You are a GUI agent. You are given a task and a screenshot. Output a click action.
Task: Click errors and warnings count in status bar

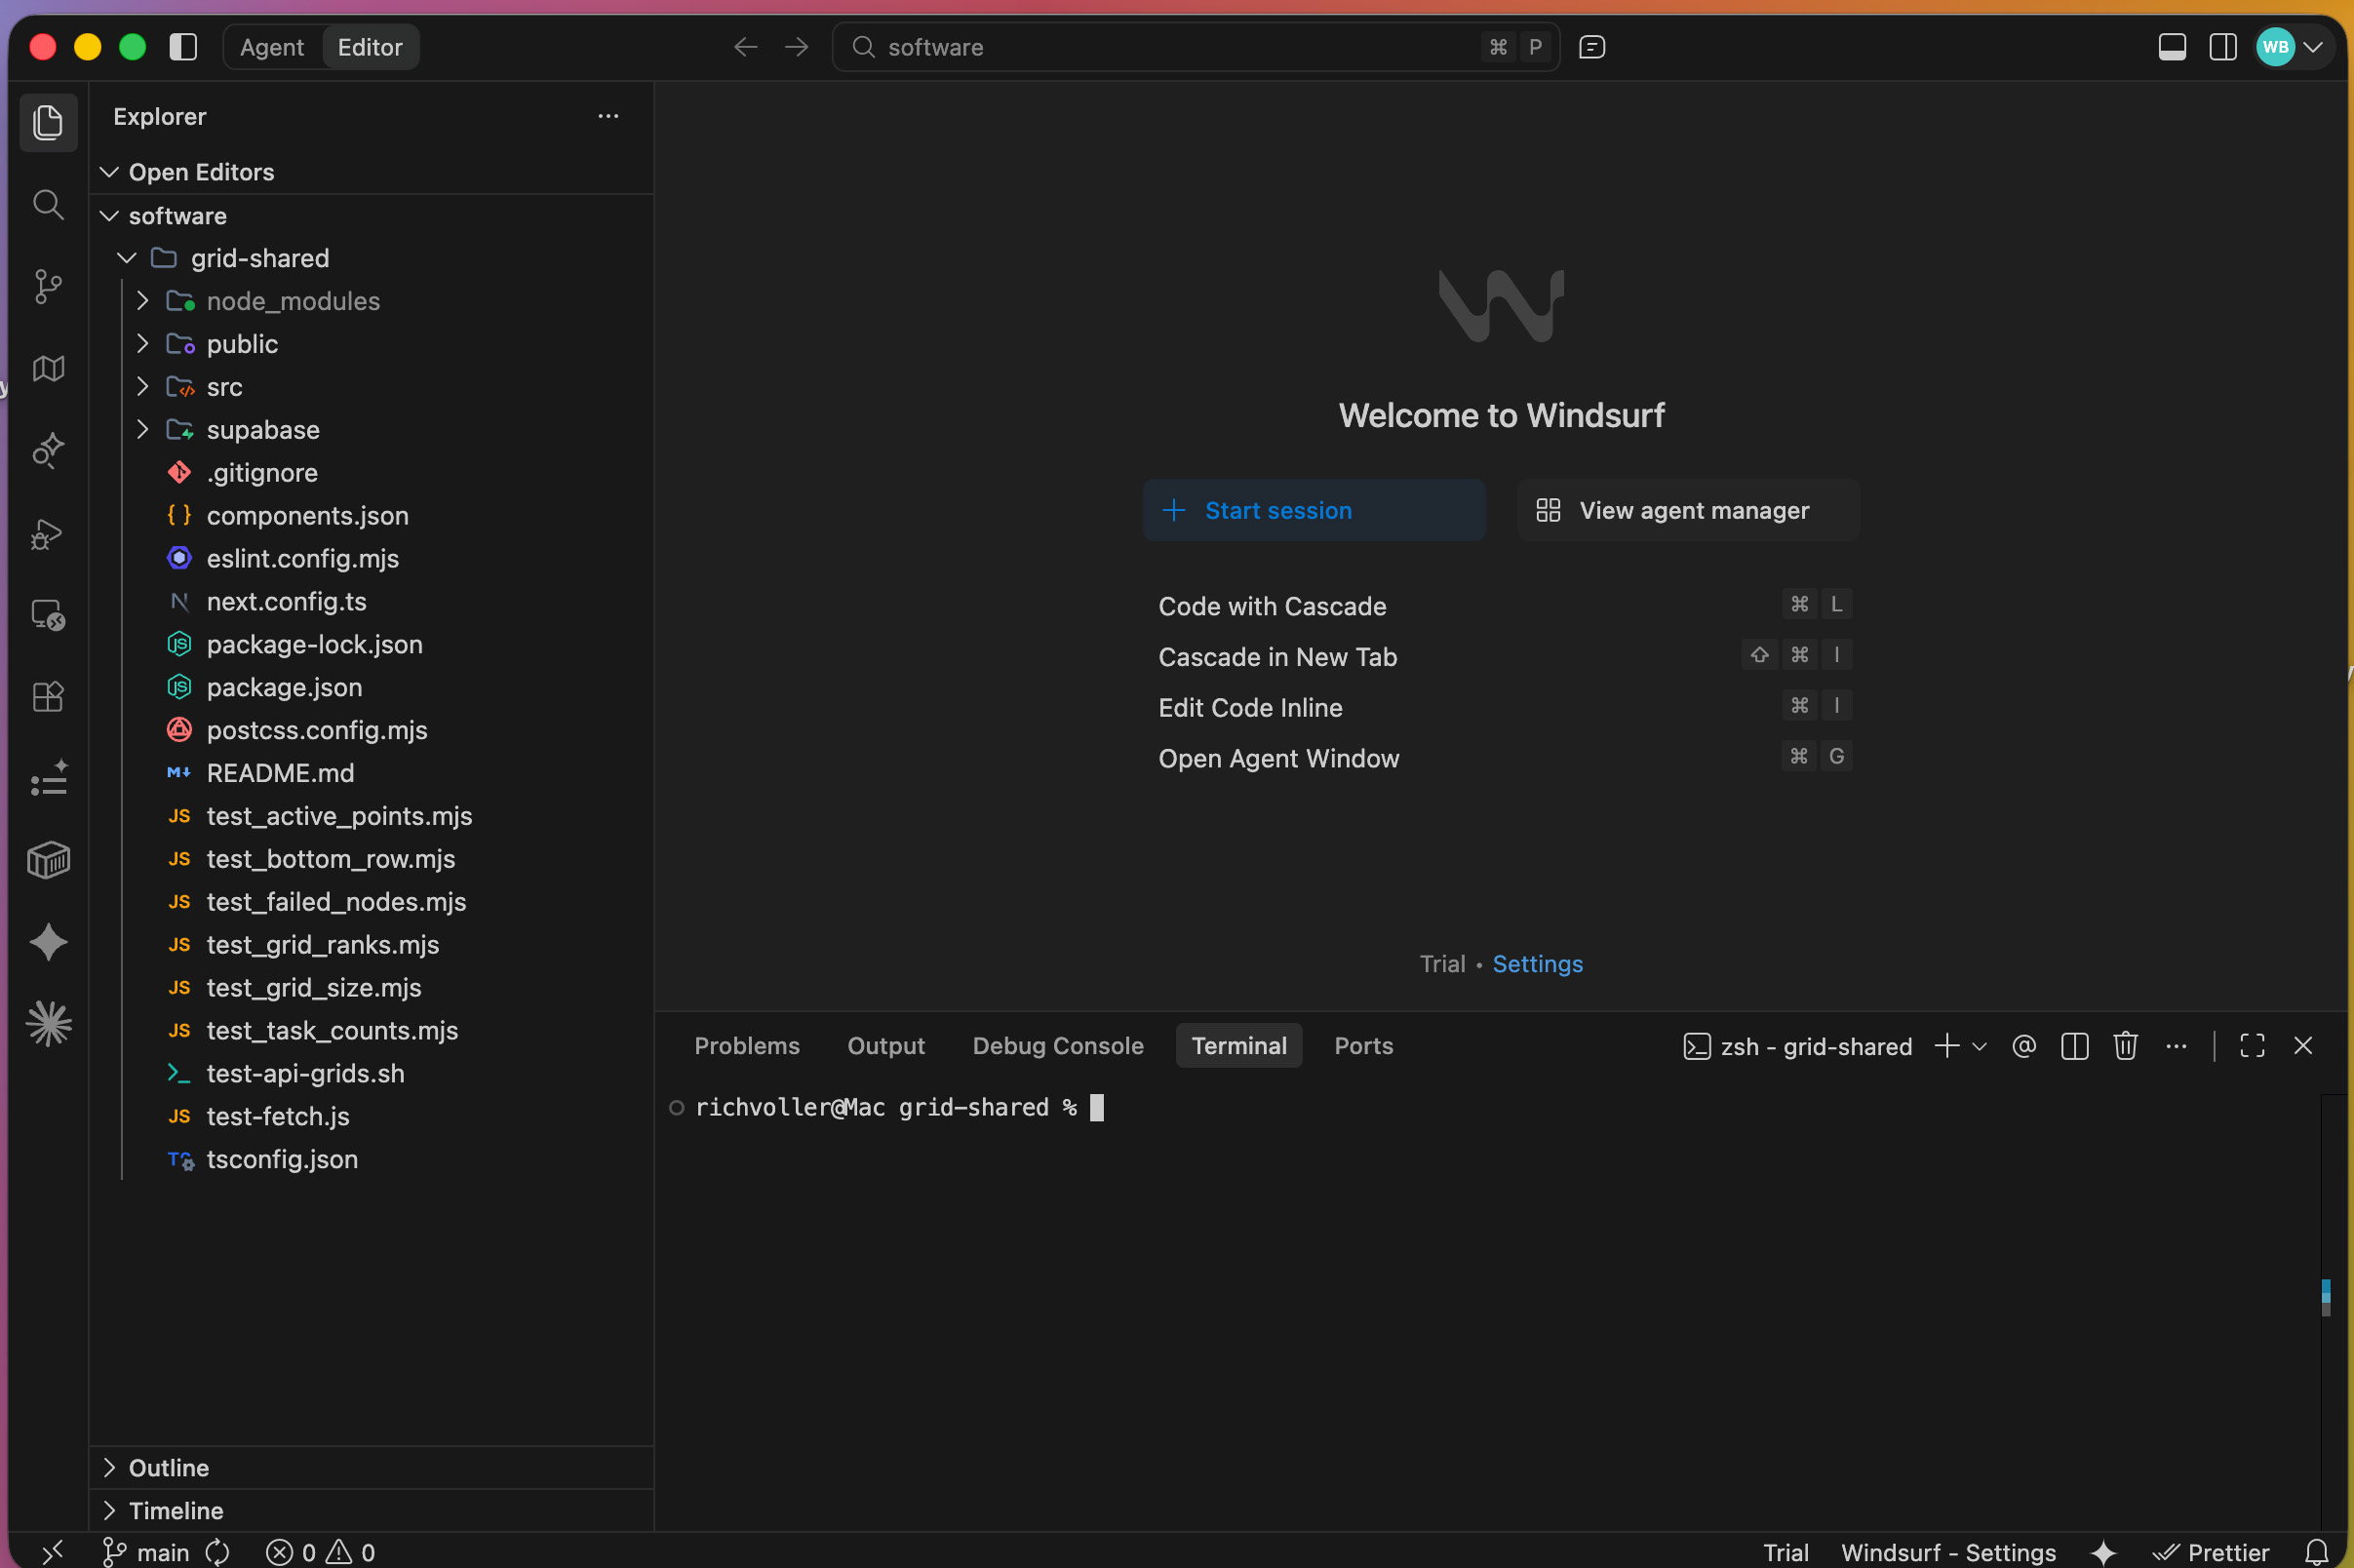(321, 1552)
